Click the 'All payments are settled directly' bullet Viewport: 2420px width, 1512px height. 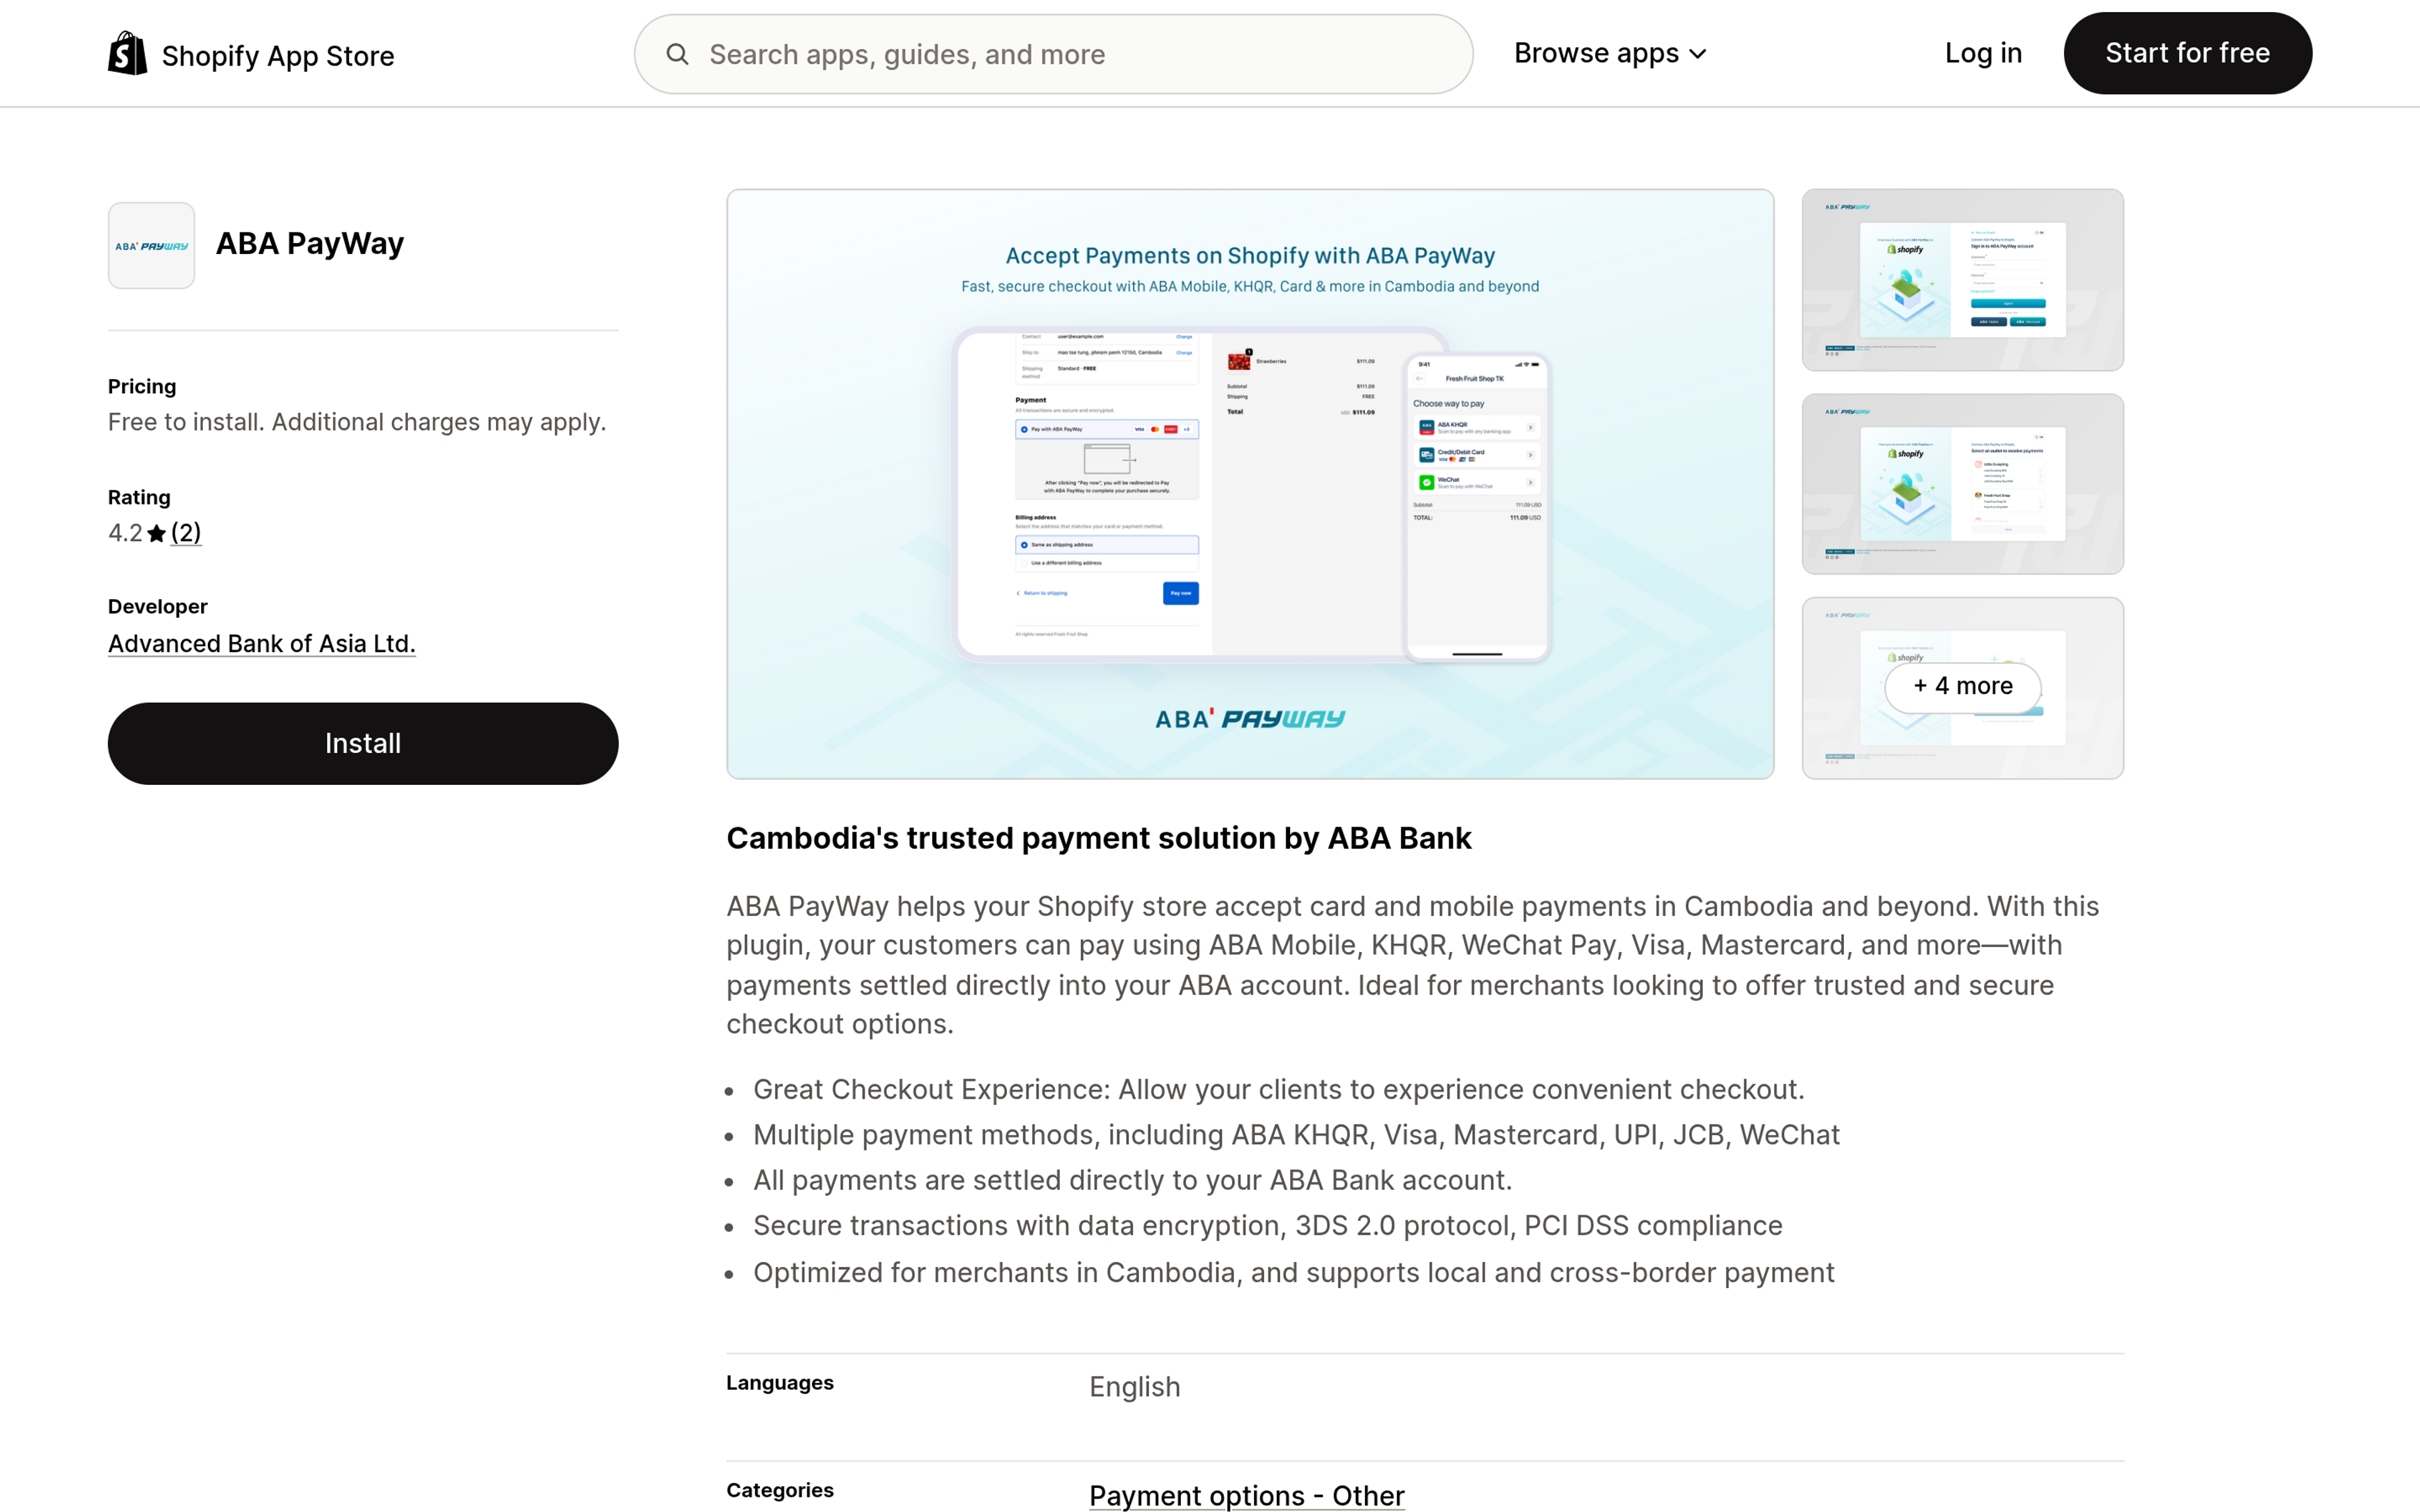pos(1132,1180)
